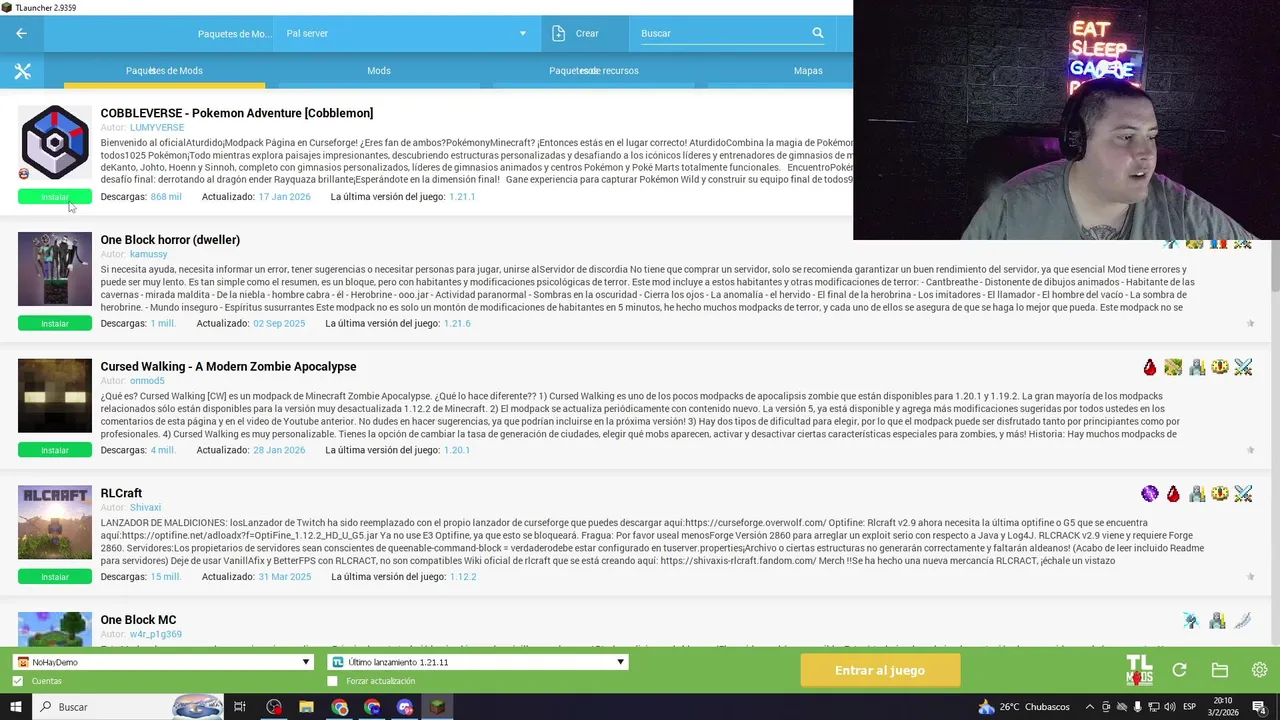
Task: Click RLCraft clock category icon
Action: [1220, 494]
